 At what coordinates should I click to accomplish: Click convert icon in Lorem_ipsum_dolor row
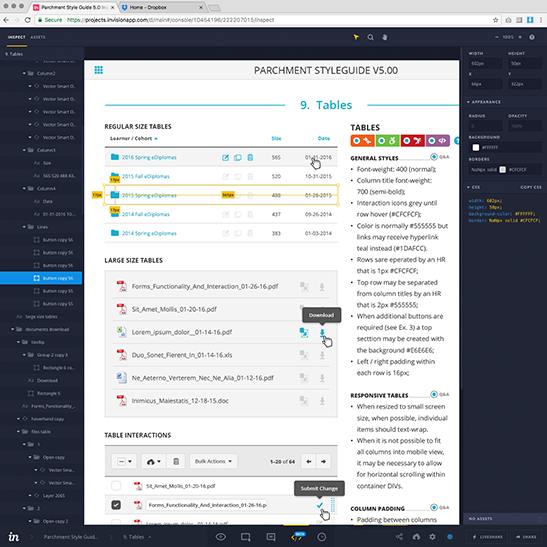point(304,332)
